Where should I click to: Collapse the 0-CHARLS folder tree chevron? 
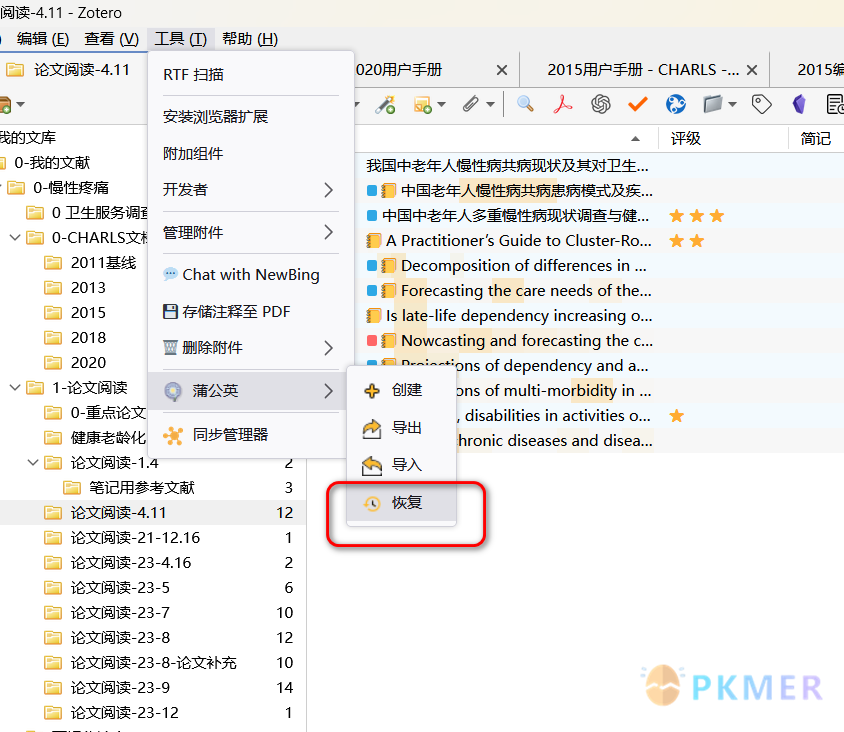click(x=15, y=237)
